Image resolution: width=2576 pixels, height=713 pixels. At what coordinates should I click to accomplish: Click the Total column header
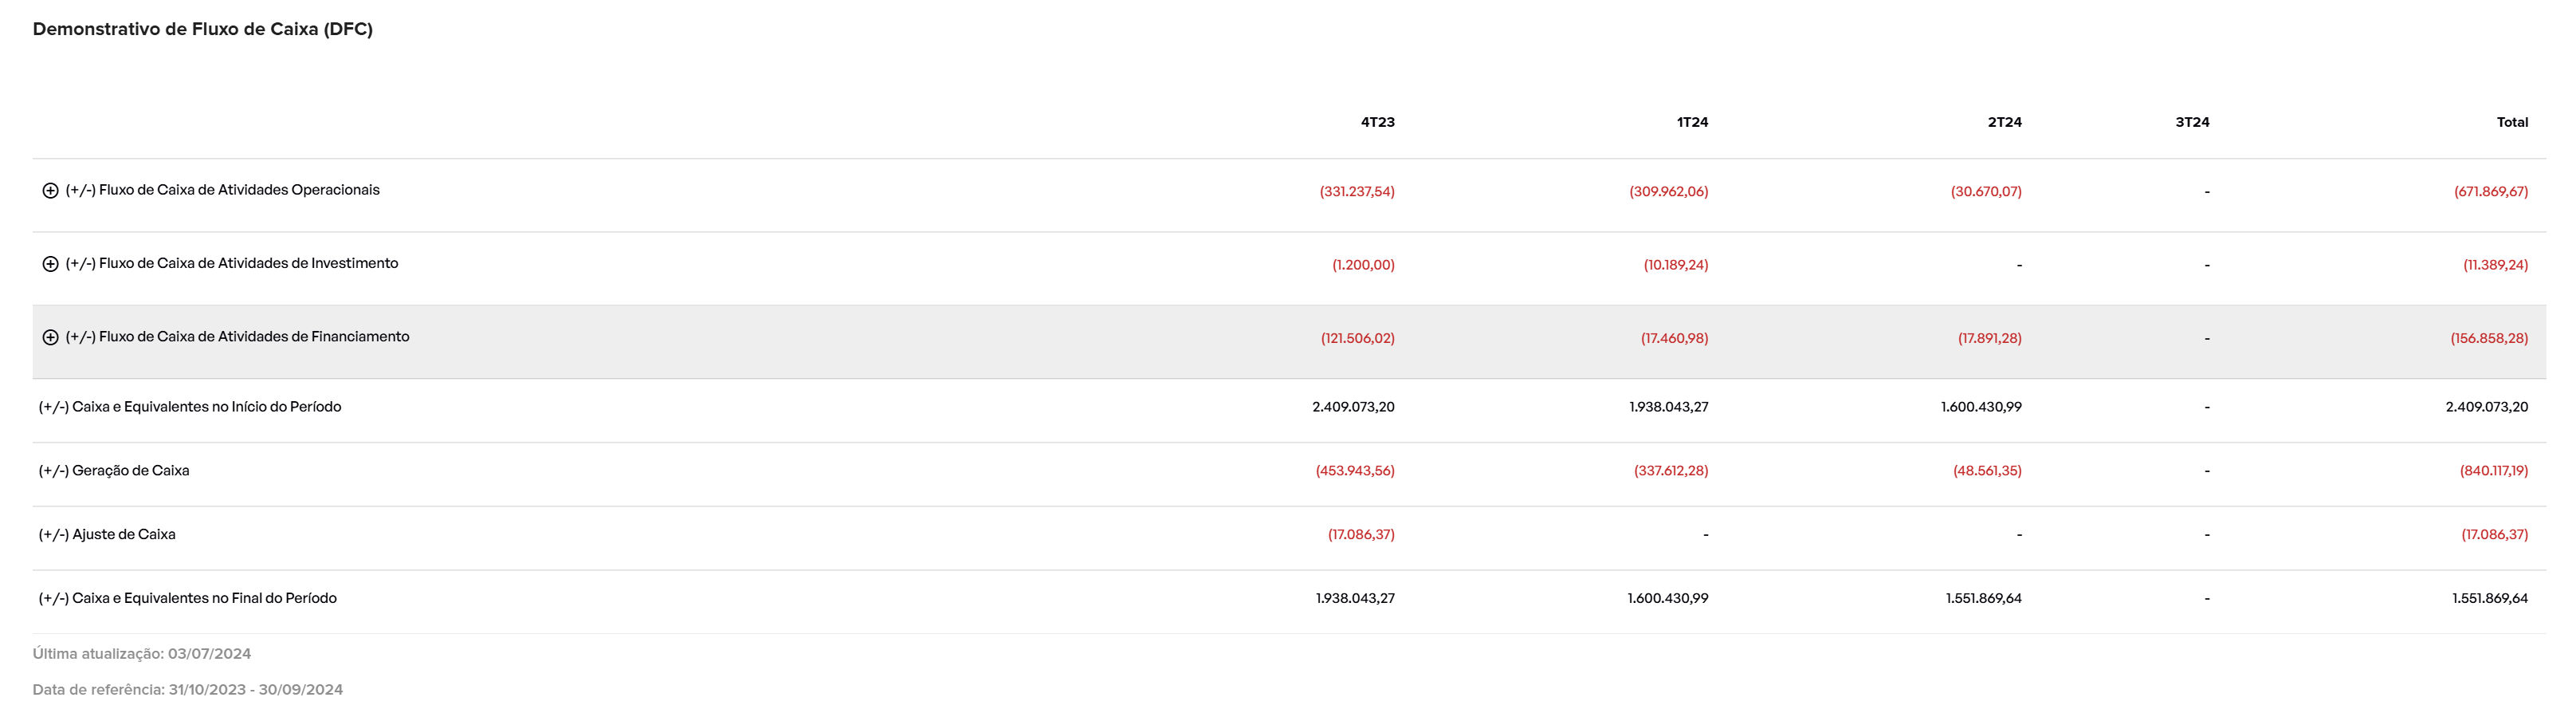(2511, 122)
